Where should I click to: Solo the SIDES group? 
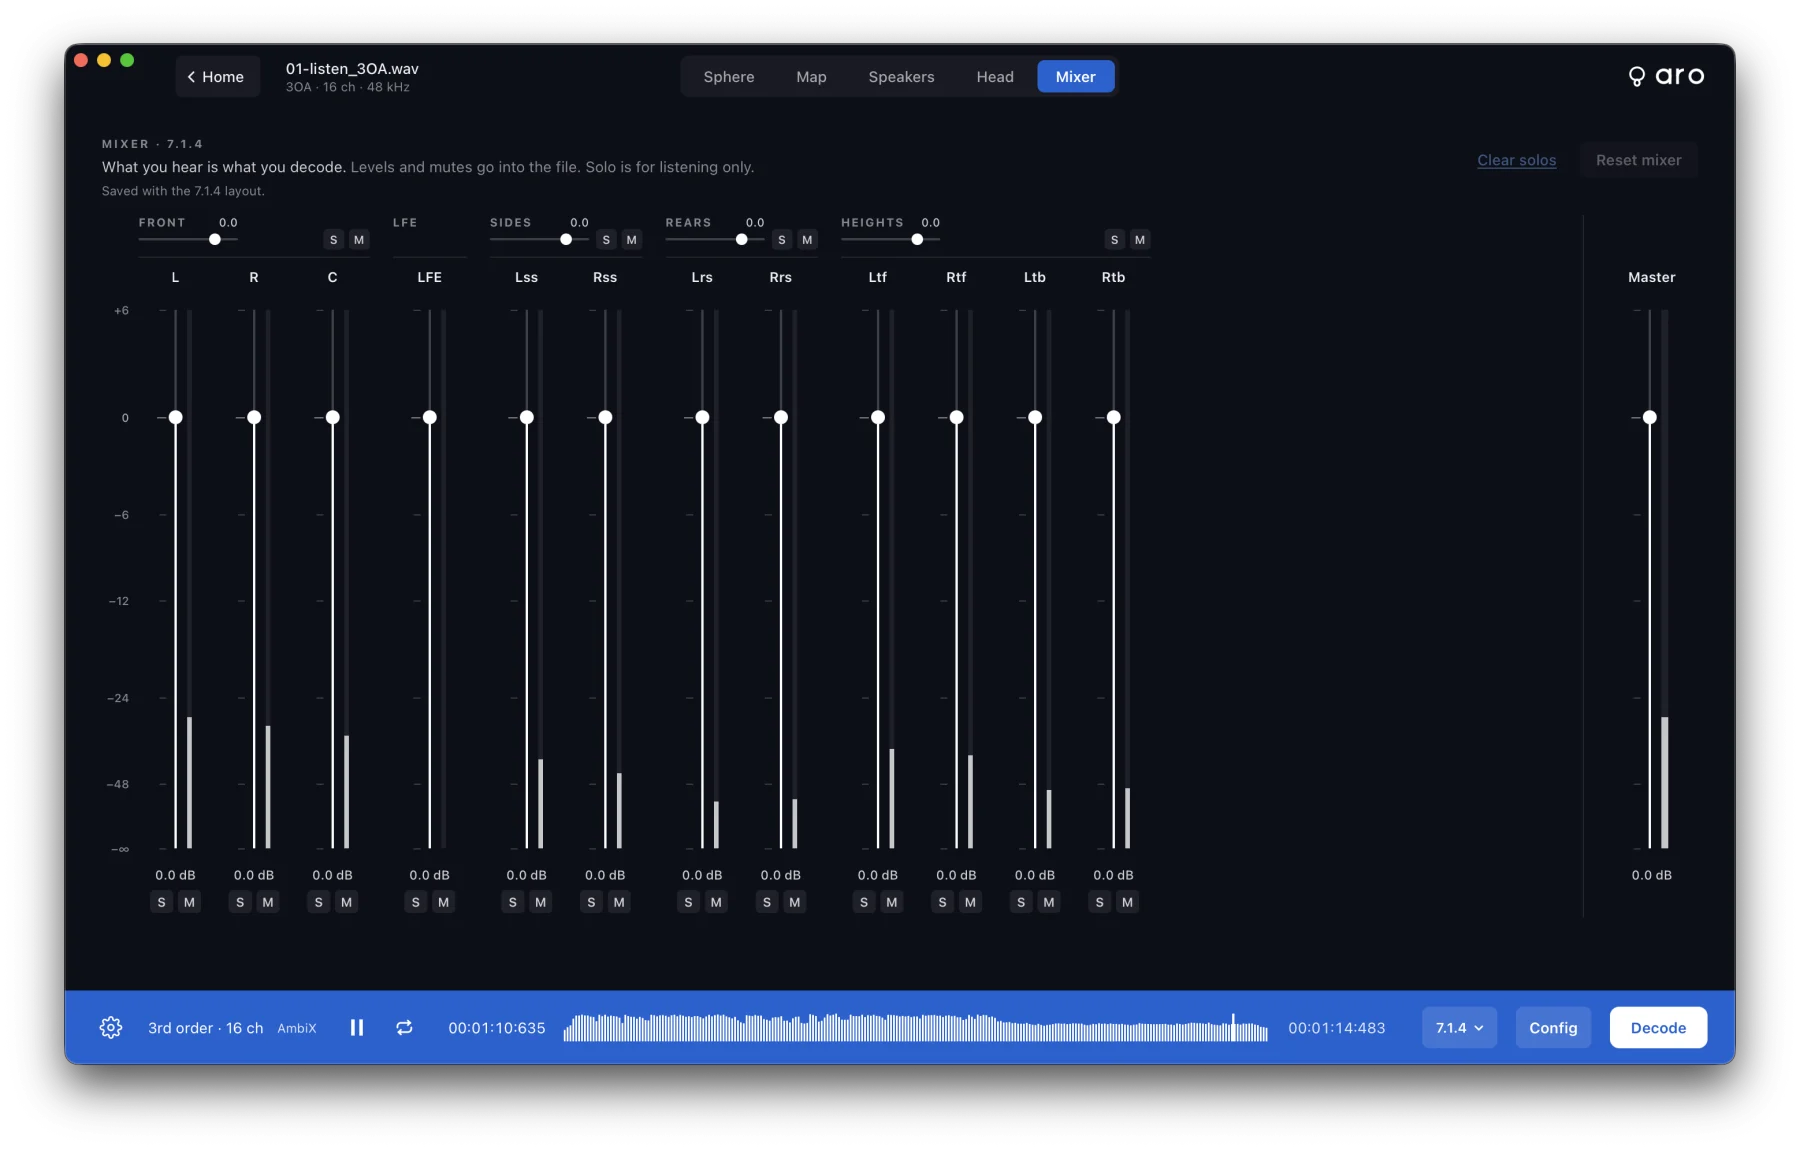coord(606,240)
